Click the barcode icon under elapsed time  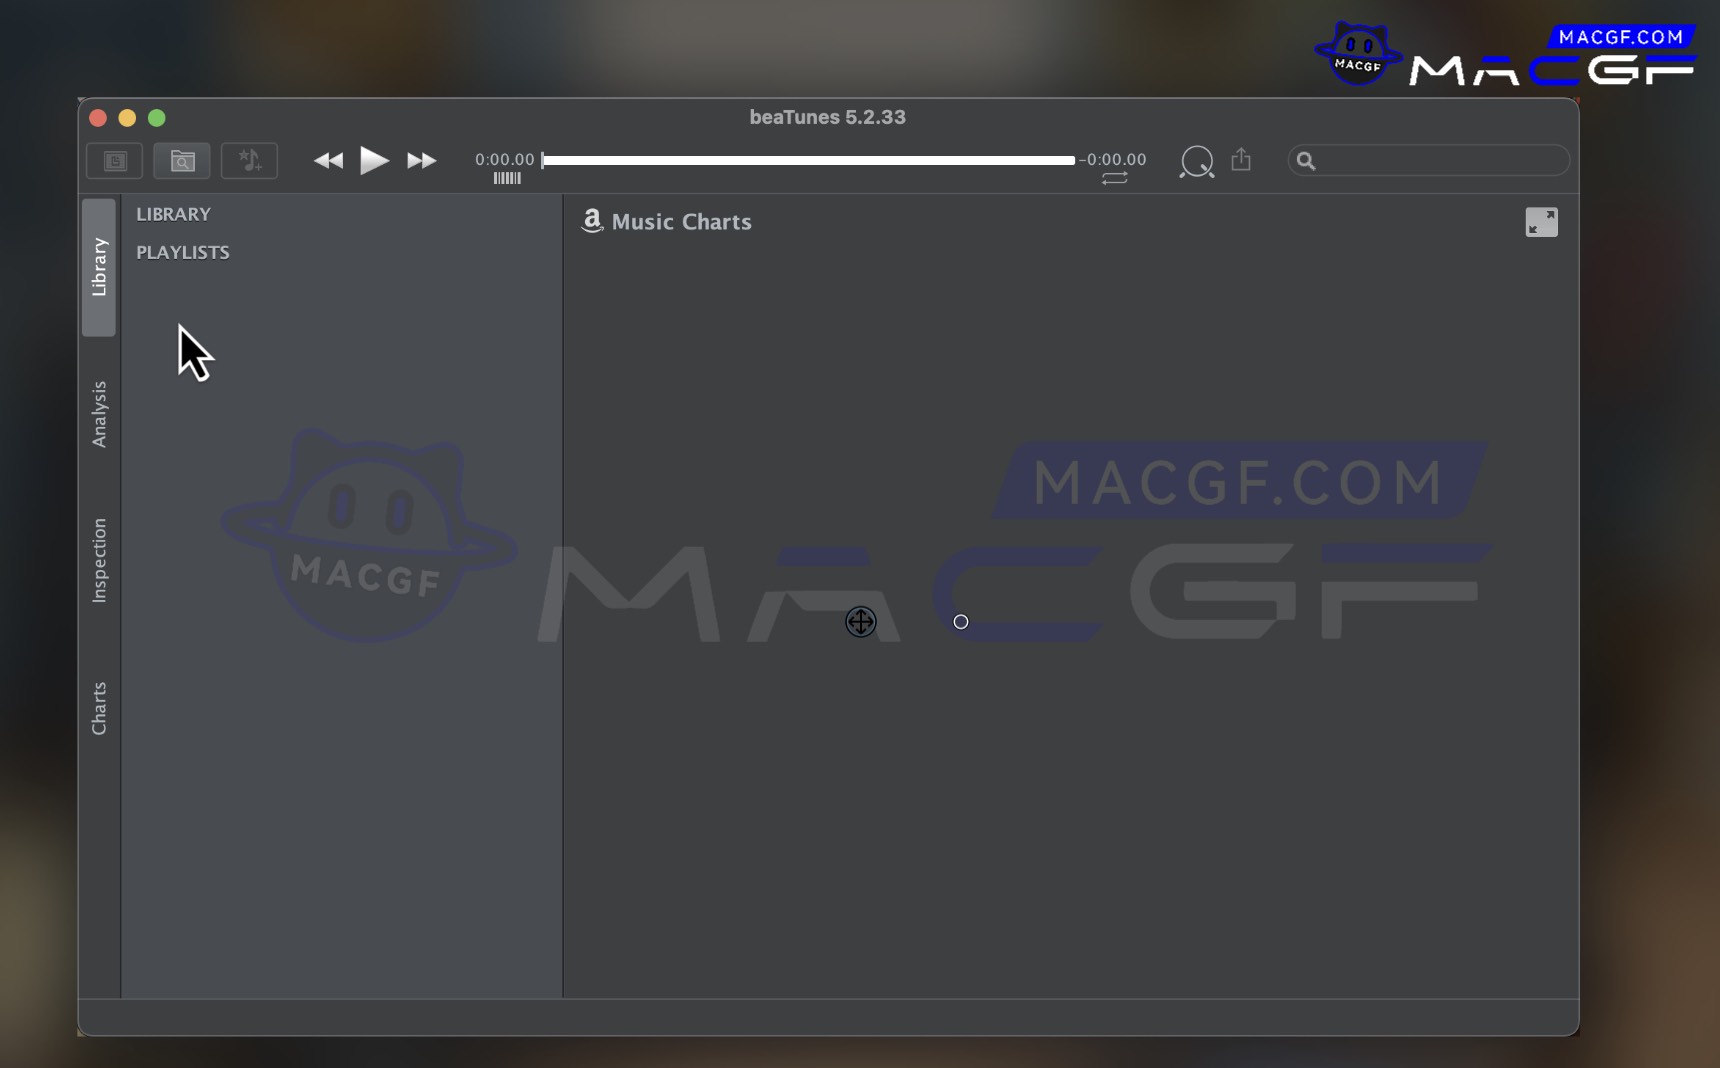507,178
